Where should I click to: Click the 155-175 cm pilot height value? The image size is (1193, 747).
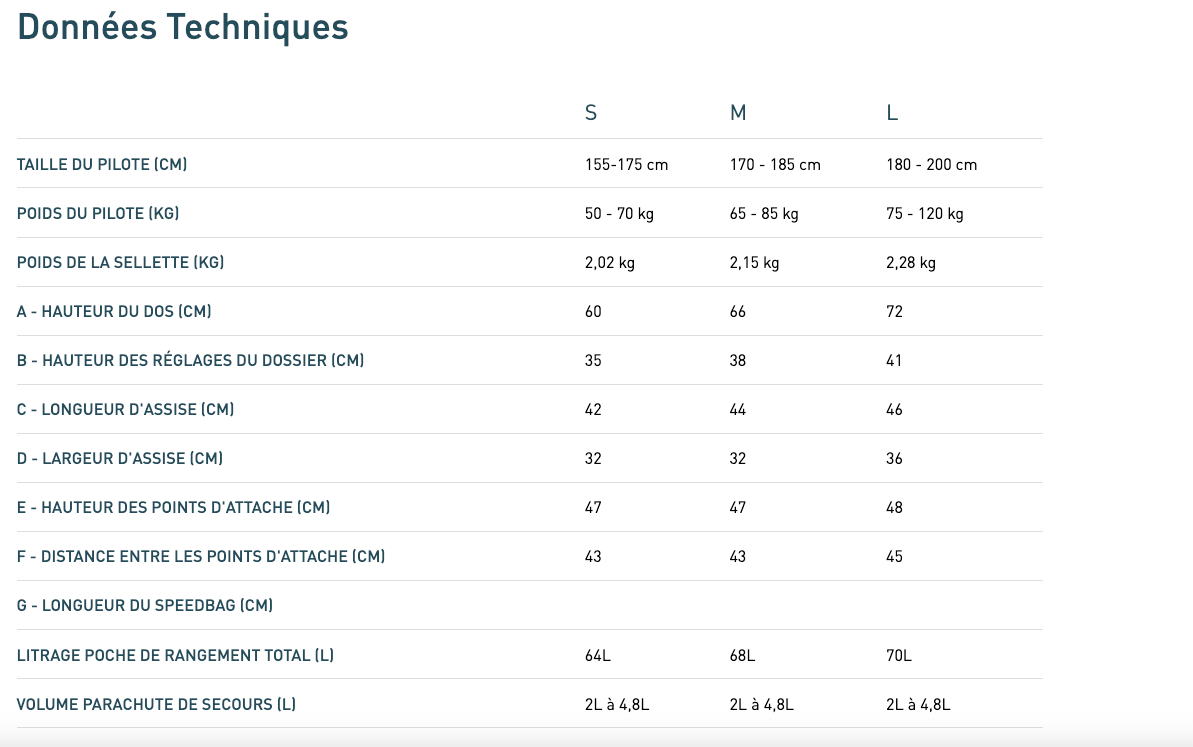pyautogui.click(x=626, y=164)
